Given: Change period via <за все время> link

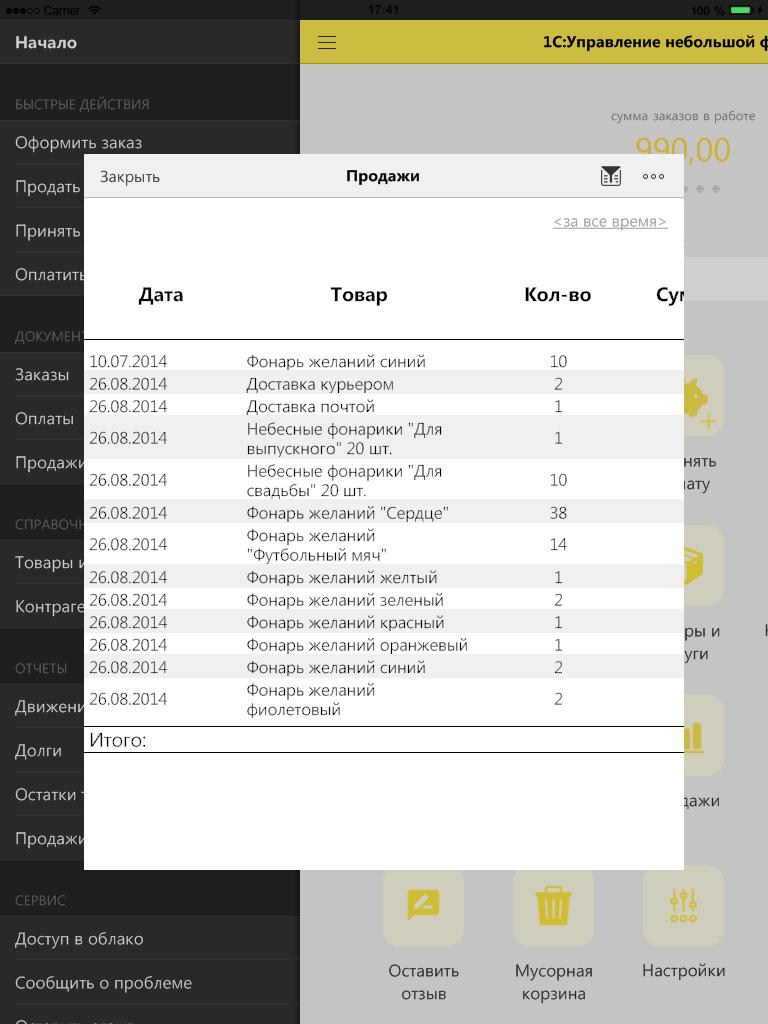Looking at the screenshot, I should (x=610, y=221).
